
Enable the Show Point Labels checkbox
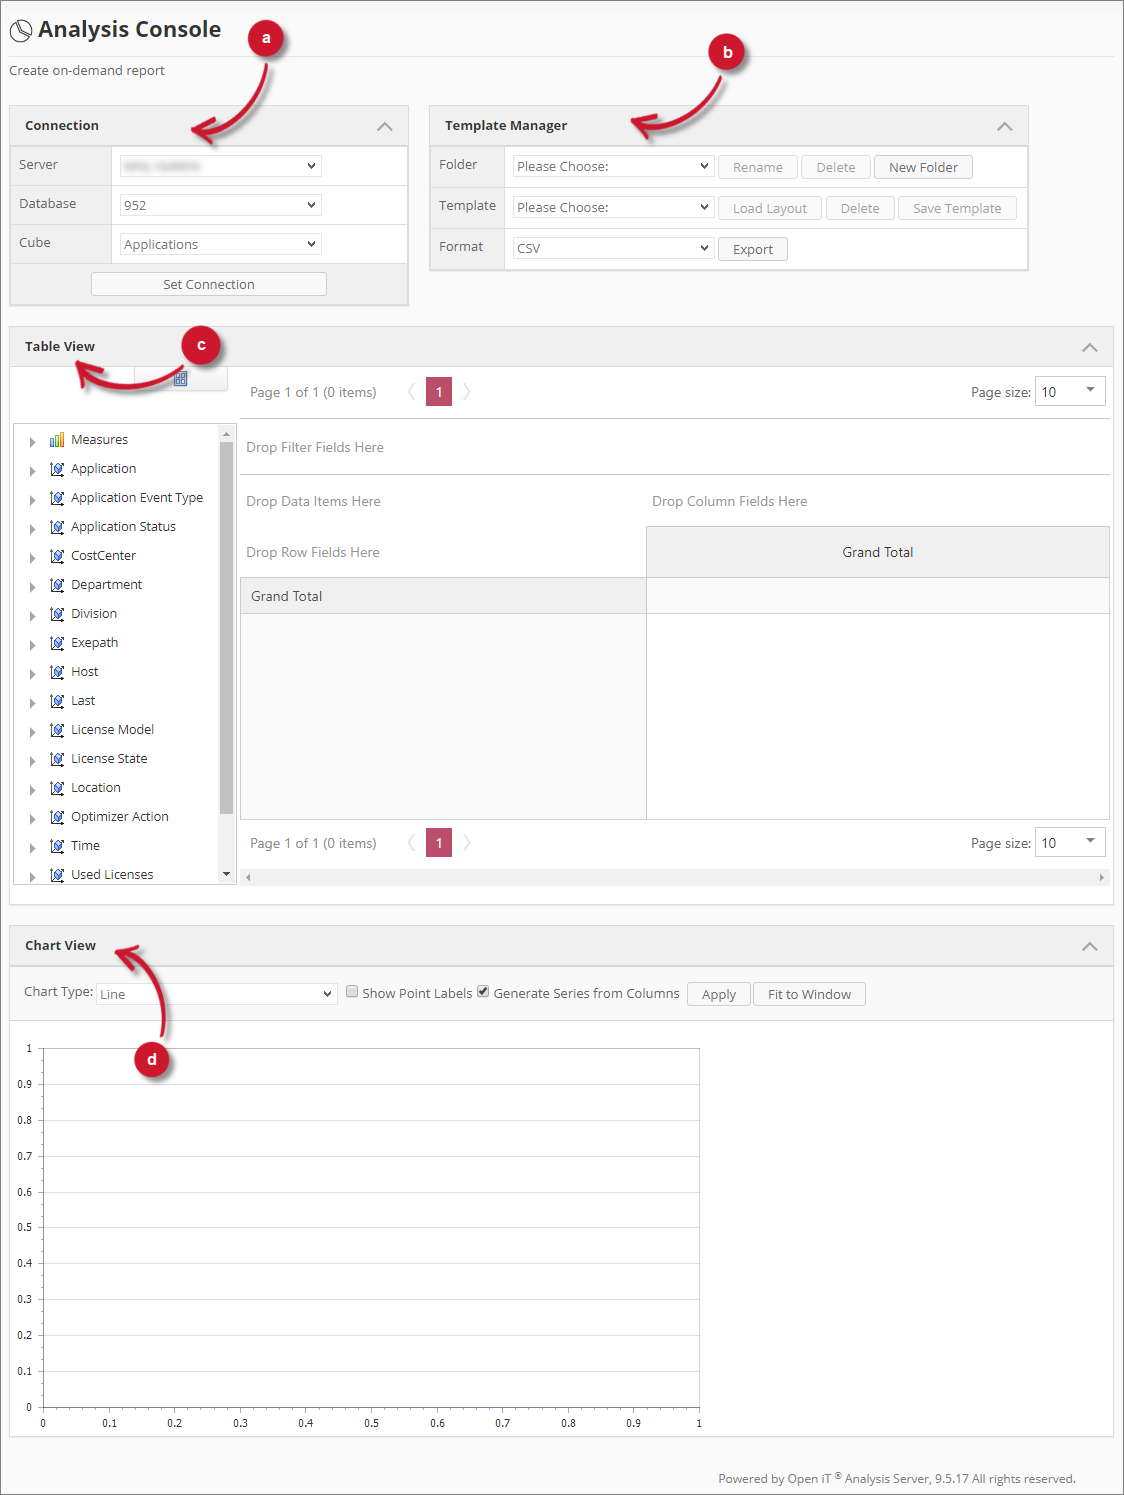pos(352,991)
